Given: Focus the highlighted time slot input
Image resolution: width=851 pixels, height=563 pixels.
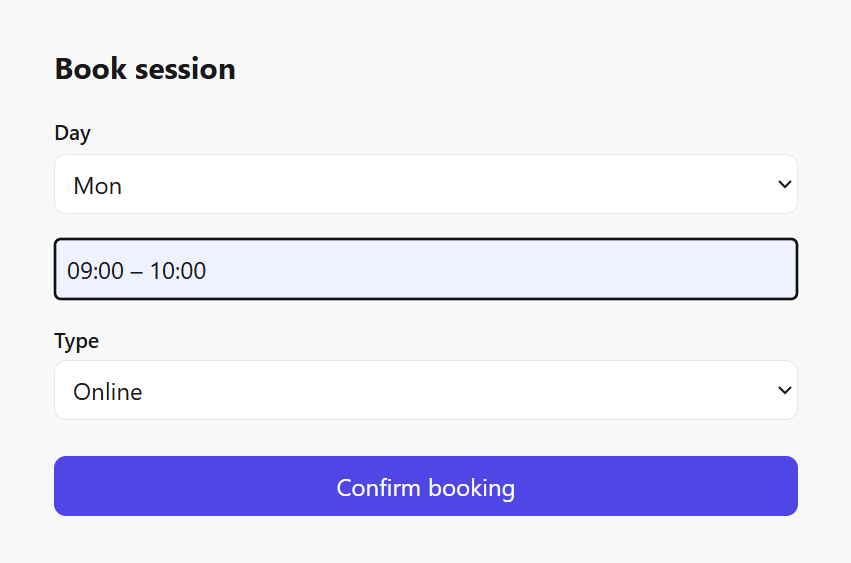Looking at the screenshot, I should click(x=425, y=270).
